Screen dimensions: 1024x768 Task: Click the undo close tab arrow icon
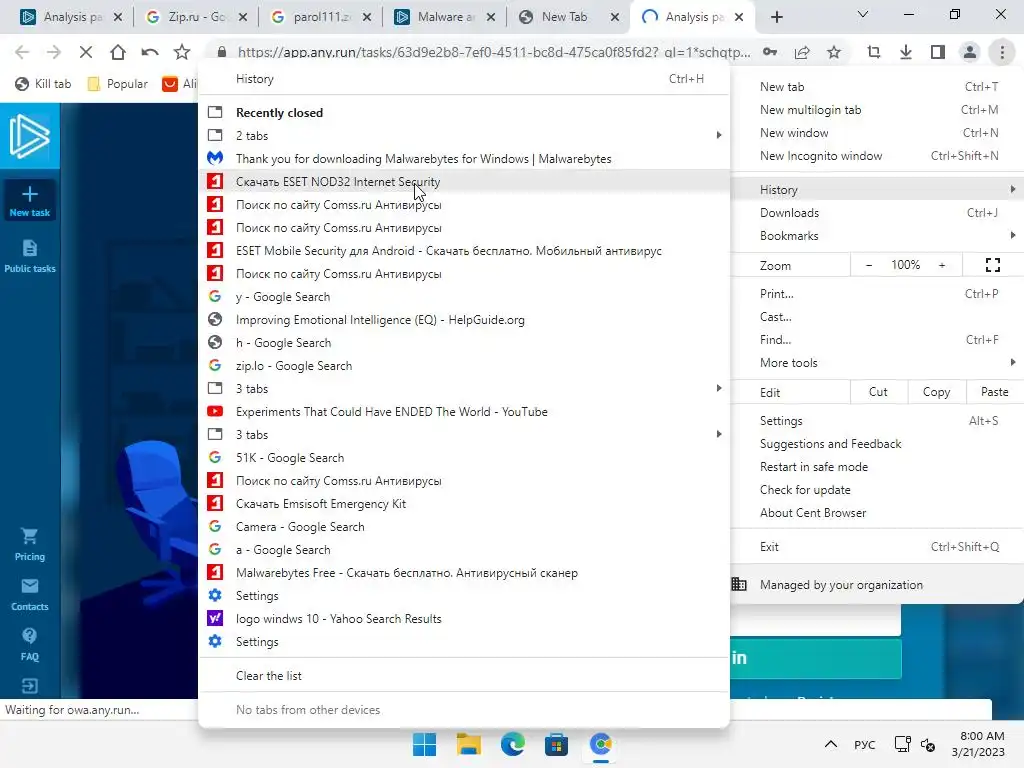[x=150, y=52]
